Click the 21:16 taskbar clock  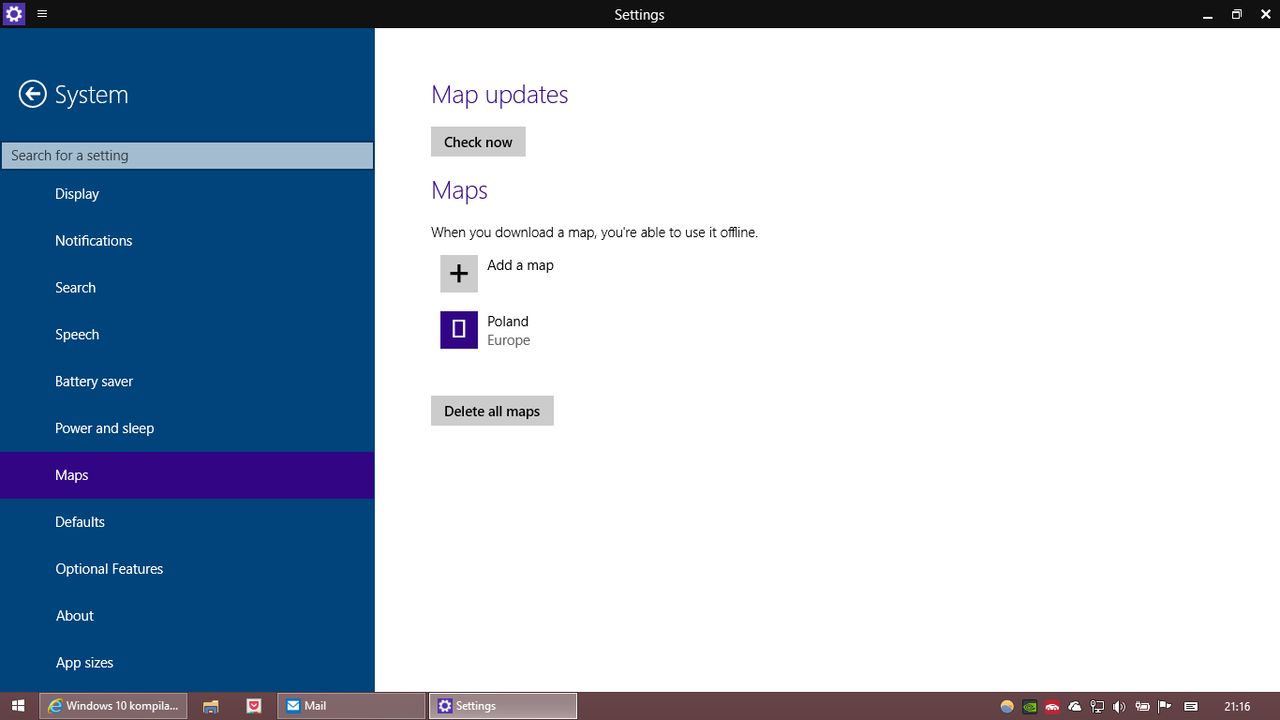pos(1237,706)
